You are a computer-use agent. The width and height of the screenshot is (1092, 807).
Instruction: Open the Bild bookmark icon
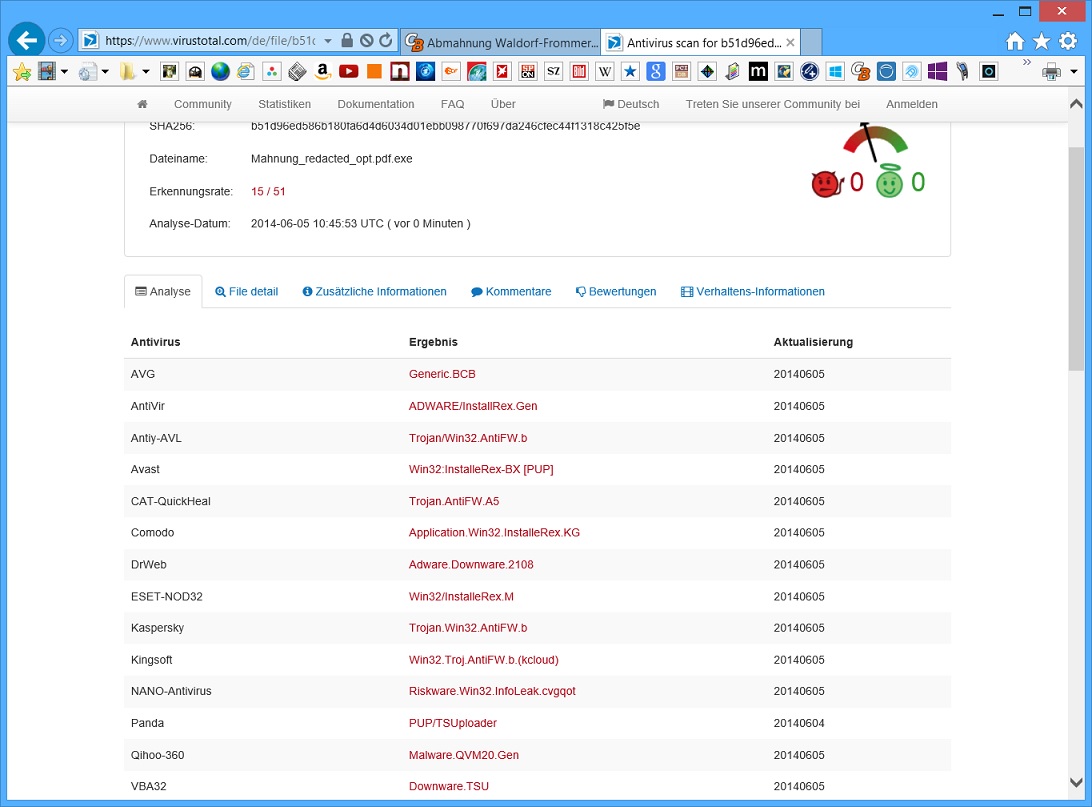pyautogui.click(x=579, y=71)
